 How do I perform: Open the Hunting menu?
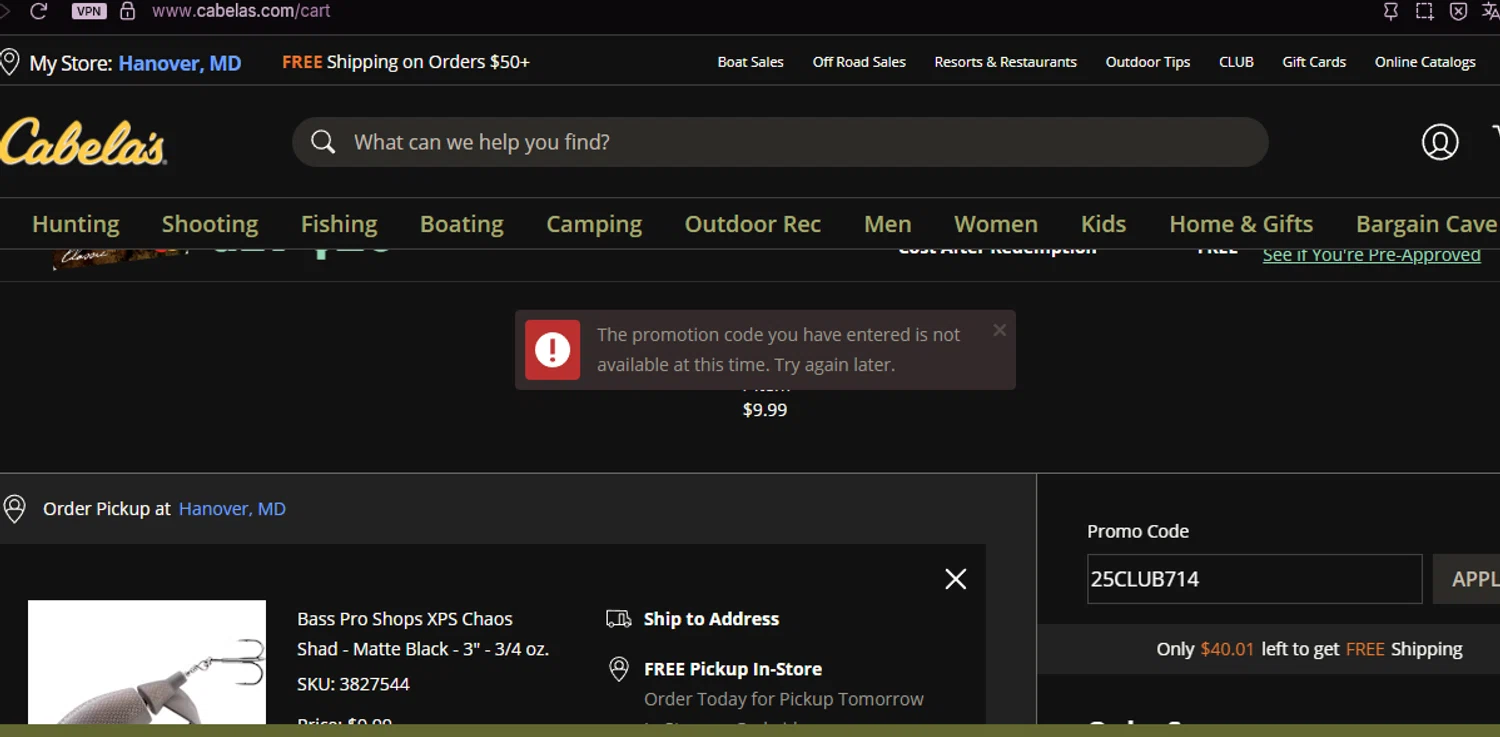coord(76,224)
